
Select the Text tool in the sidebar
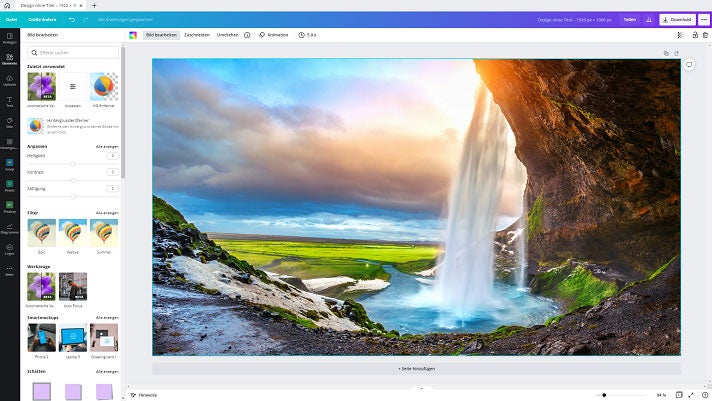coord(9,101)
